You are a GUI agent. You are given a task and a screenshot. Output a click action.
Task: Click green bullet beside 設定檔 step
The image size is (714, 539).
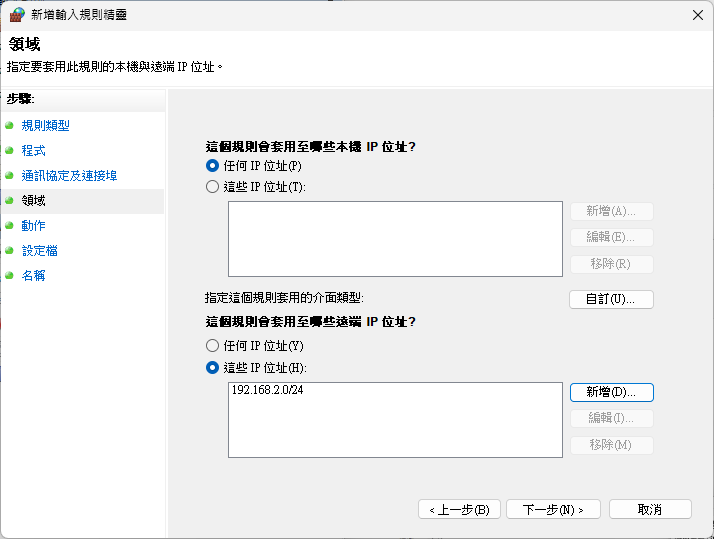click(9, 250)
